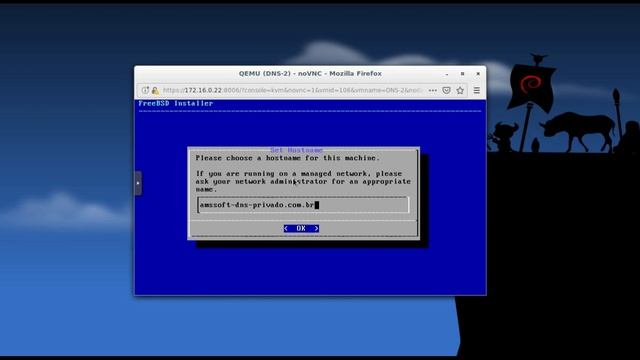Click the OK button in Set Hostname dialog

tap(301, 229)
